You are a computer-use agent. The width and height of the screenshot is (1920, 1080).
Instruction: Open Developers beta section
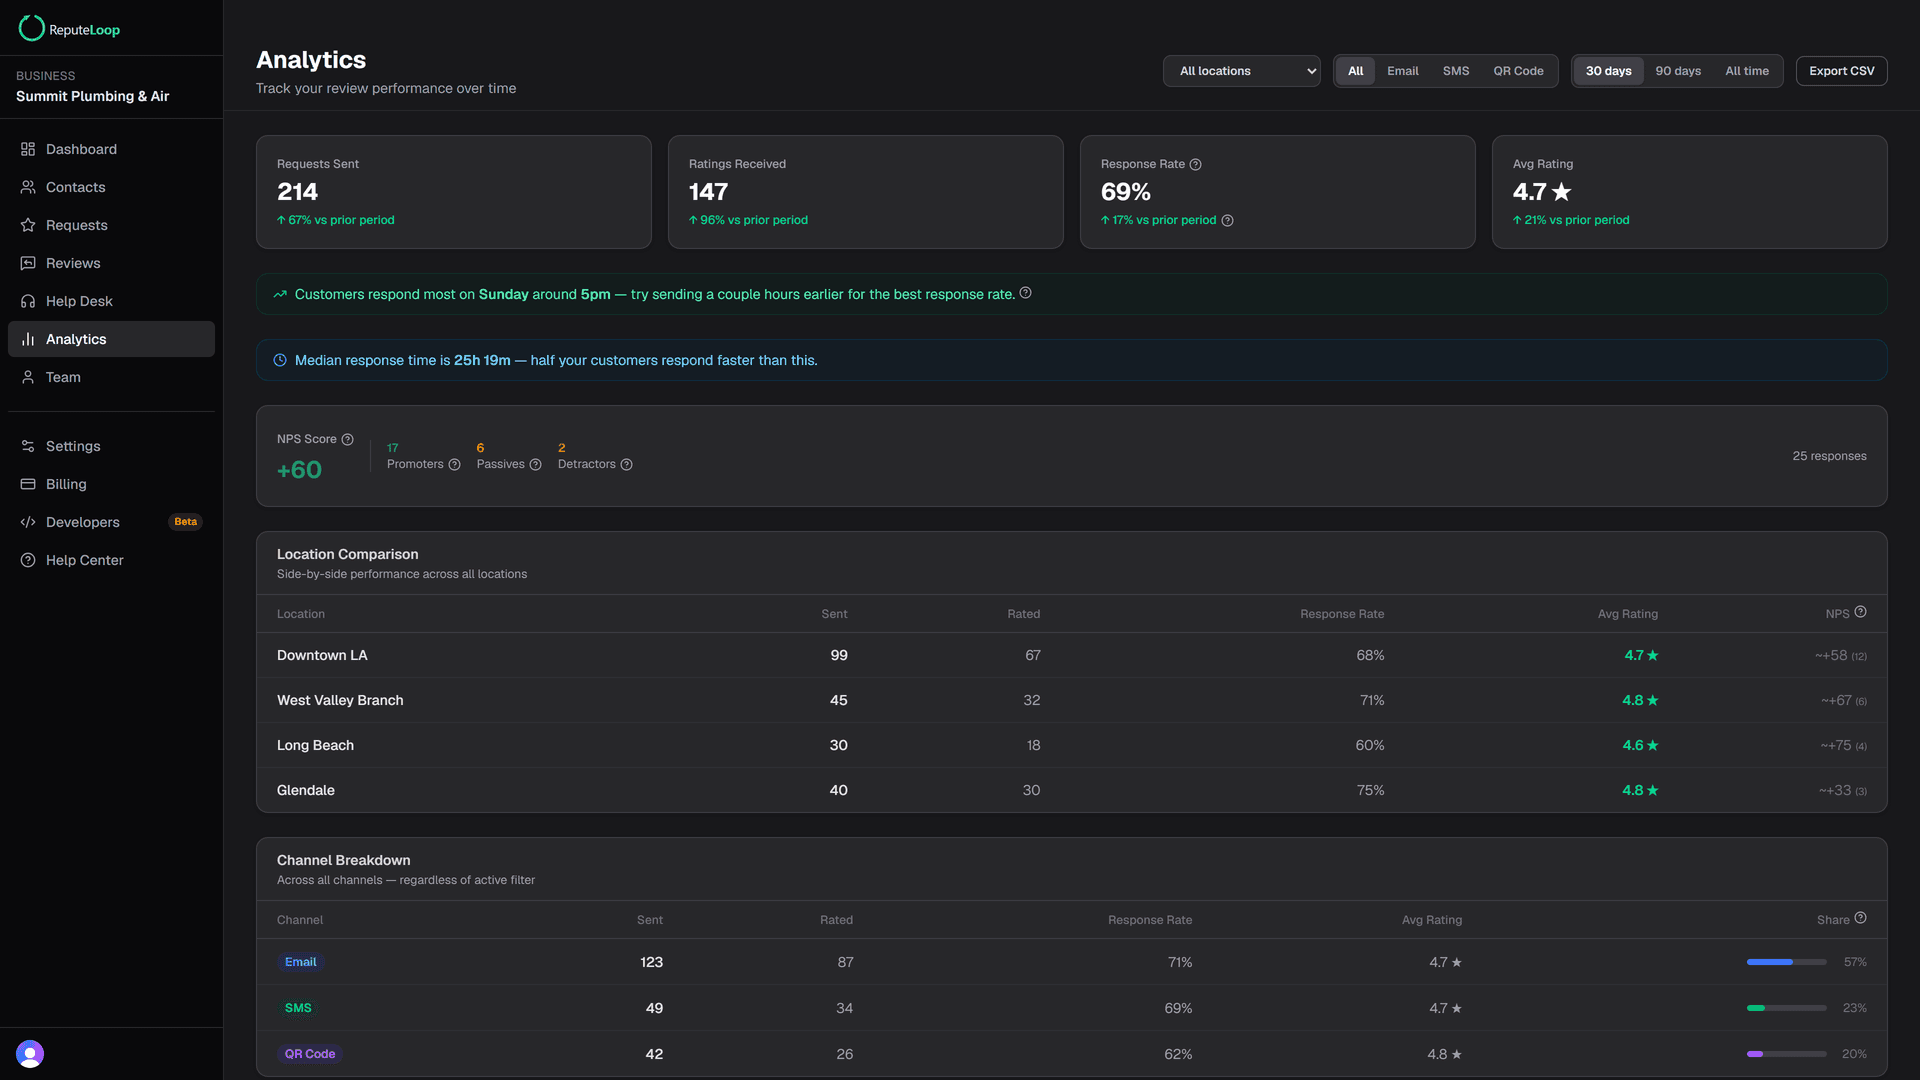111,522
